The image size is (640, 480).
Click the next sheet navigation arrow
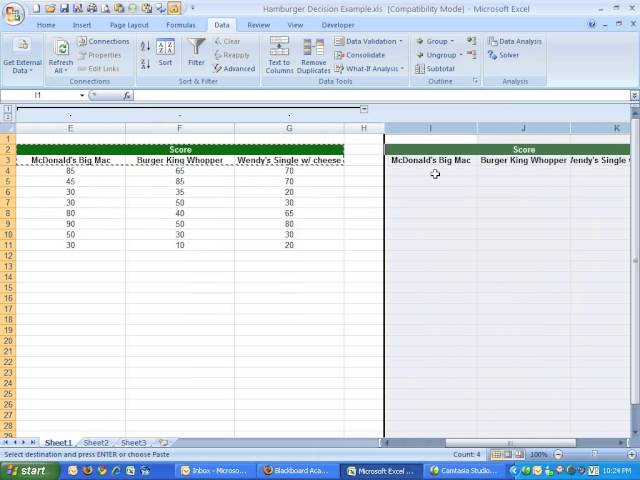(x=23, y=442)
